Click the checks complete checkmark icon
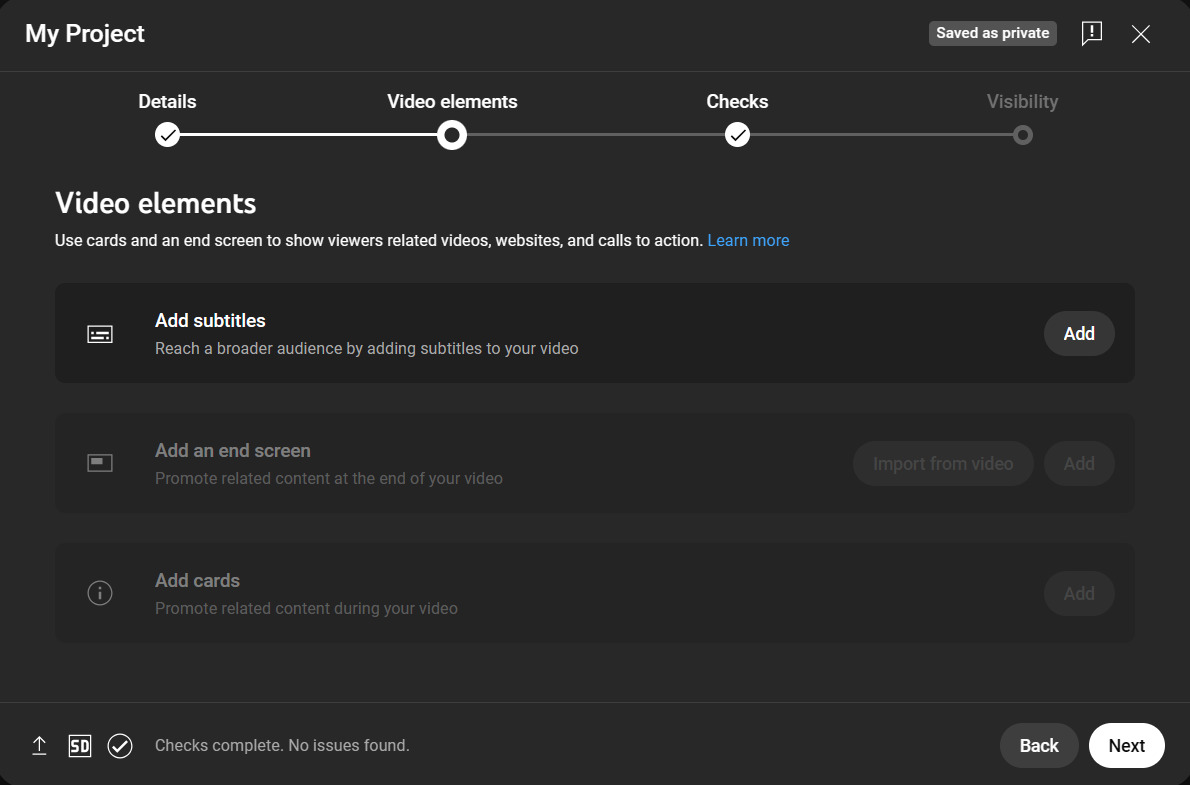Image resolution: width=1190 pixels, height=785 pixels. coord(120,745)
